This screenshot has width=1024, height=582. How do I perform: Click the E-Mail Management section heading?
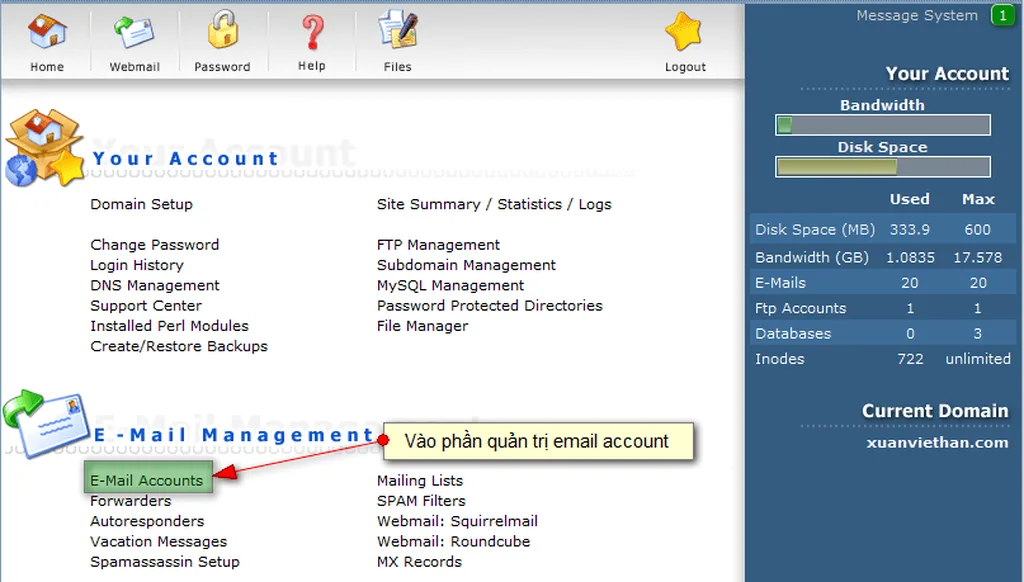233,435
